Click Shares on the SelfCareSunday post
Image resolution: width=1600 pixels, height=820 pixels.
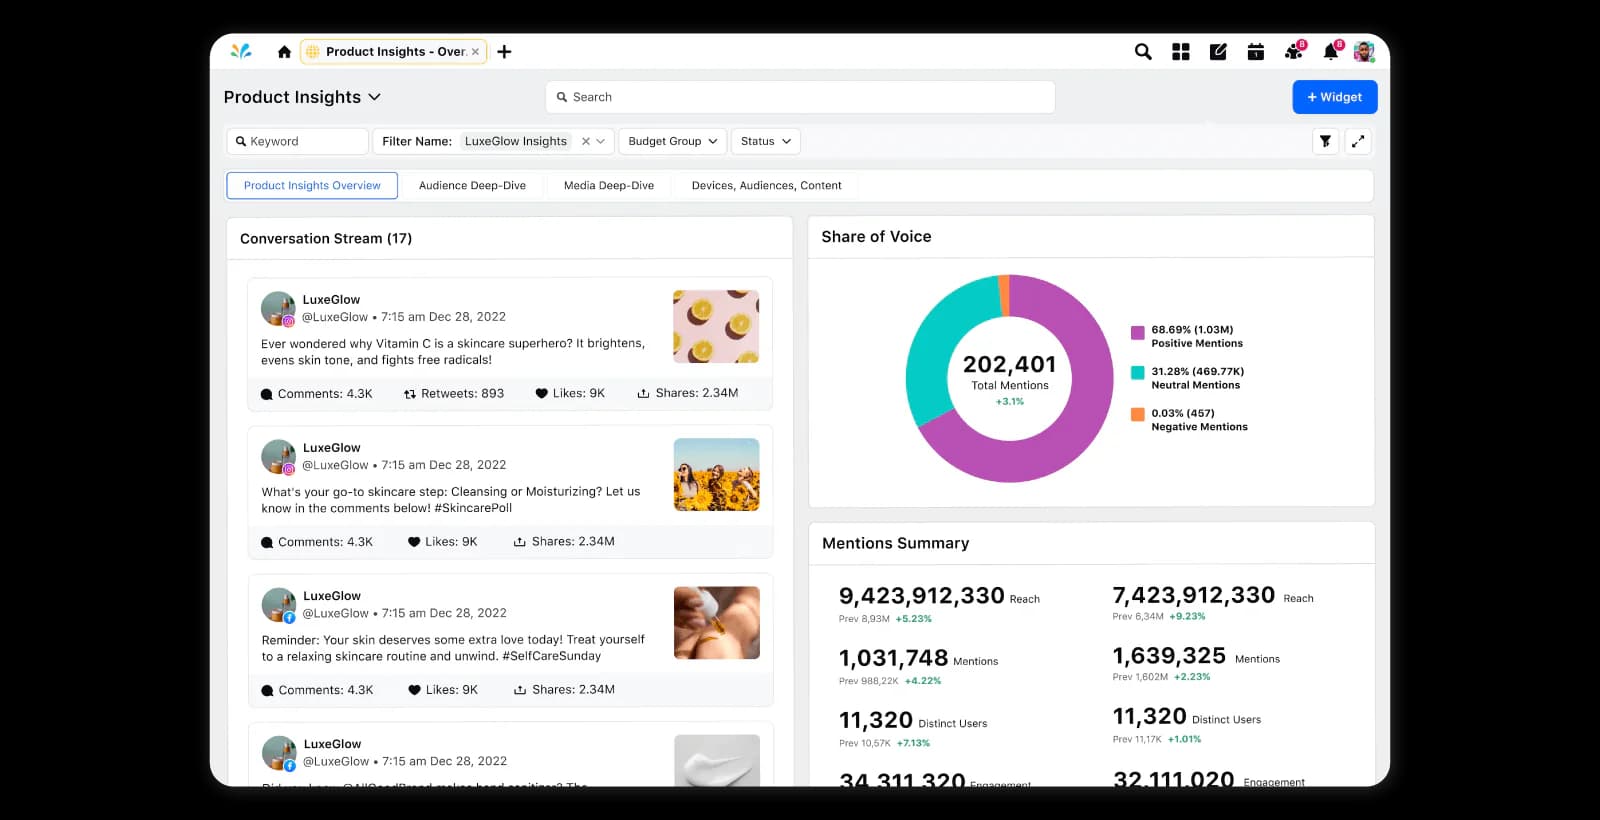point(565,690)
